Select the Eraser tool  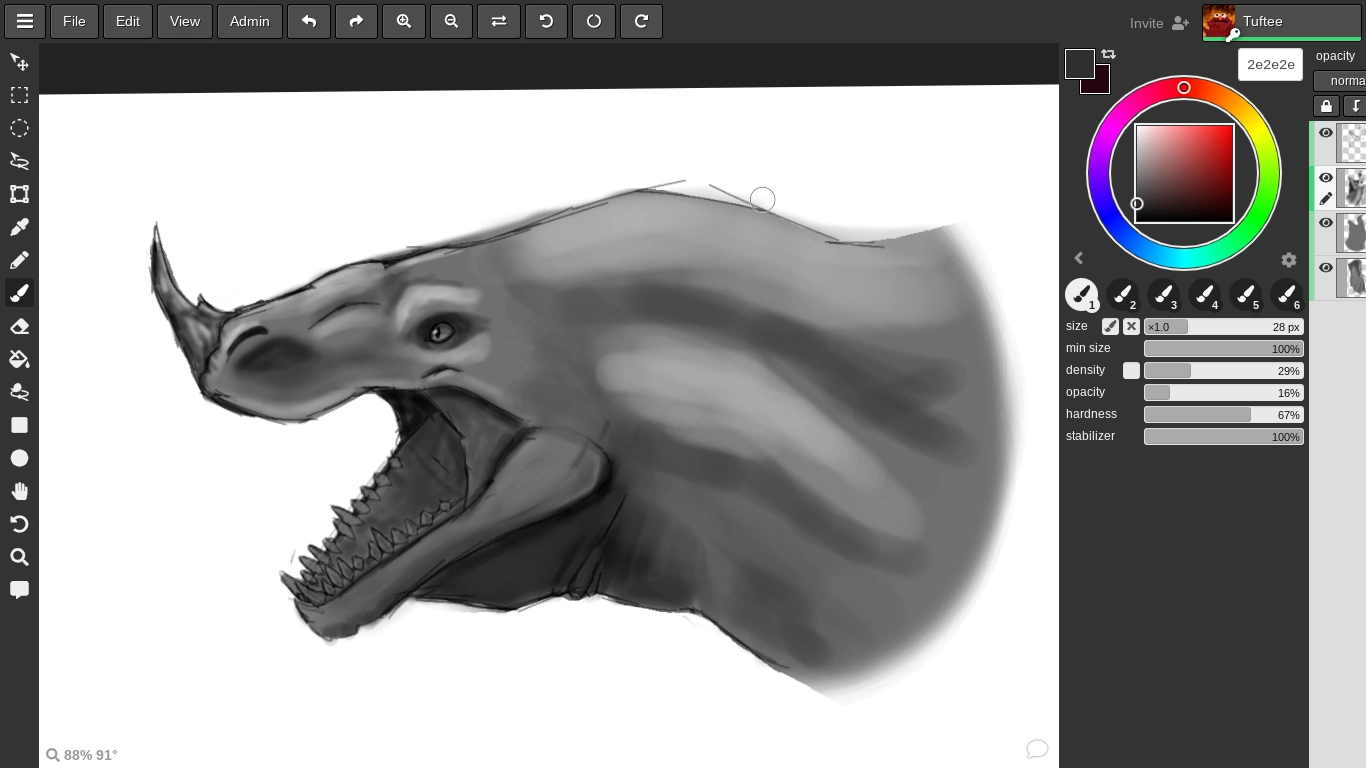pyautogui.click(x=19, y=326)
